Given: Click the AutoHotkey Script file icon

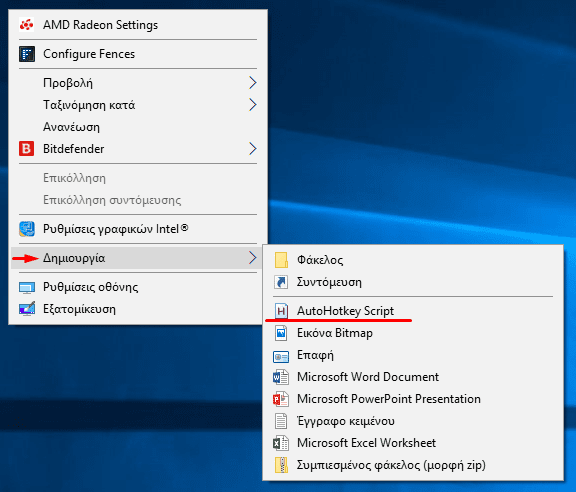Looking at the screenshot, I should (x=281, y=311).
